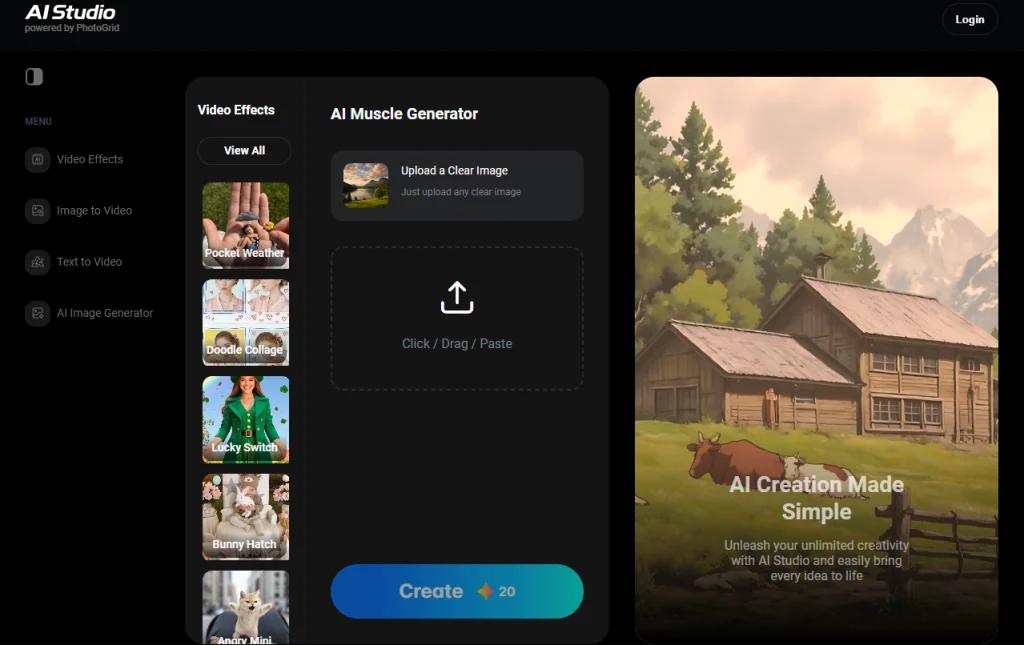
Task: Click the Click / Drag / Paste upload area
Action: click(456, 319)
